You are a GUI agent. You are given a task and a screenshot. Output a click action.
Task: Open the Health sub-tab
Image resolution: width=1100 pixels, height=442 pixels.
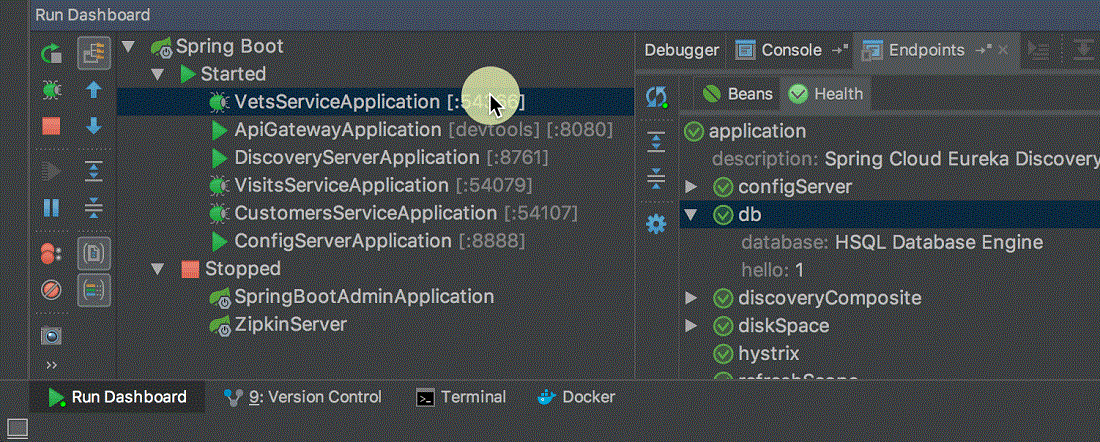tap(826, 94)
